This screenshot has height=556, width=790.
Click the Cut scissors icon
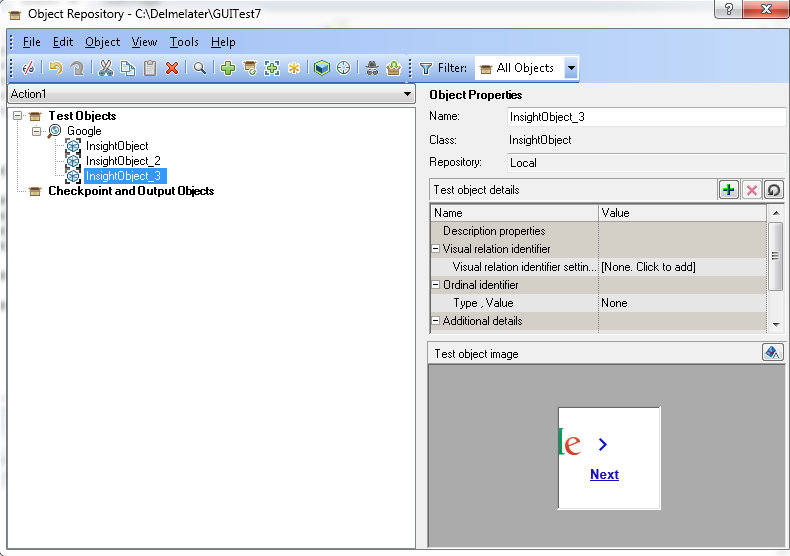click(105, 68)
